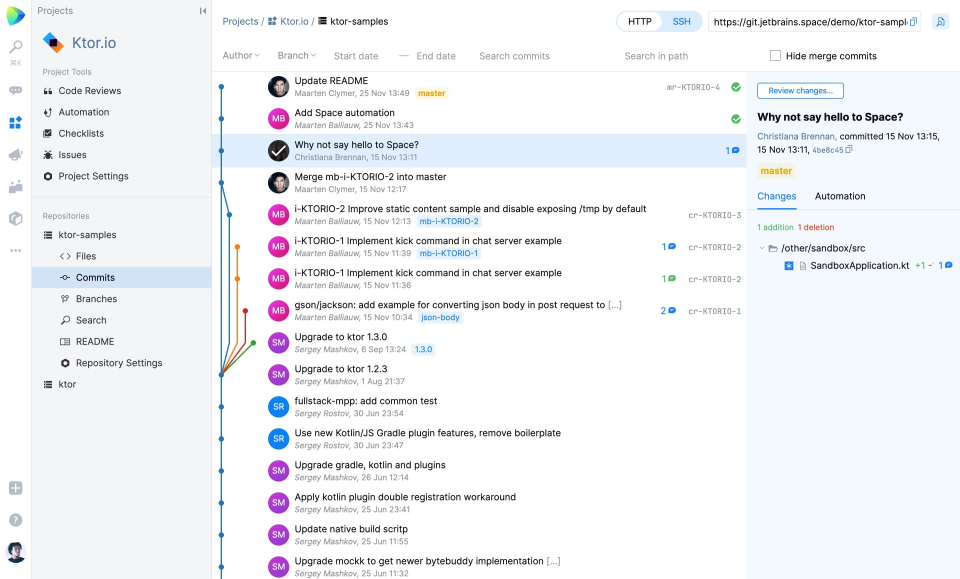Open the Author filter dropdown
960x579 pixels.
tap(241, 56)
